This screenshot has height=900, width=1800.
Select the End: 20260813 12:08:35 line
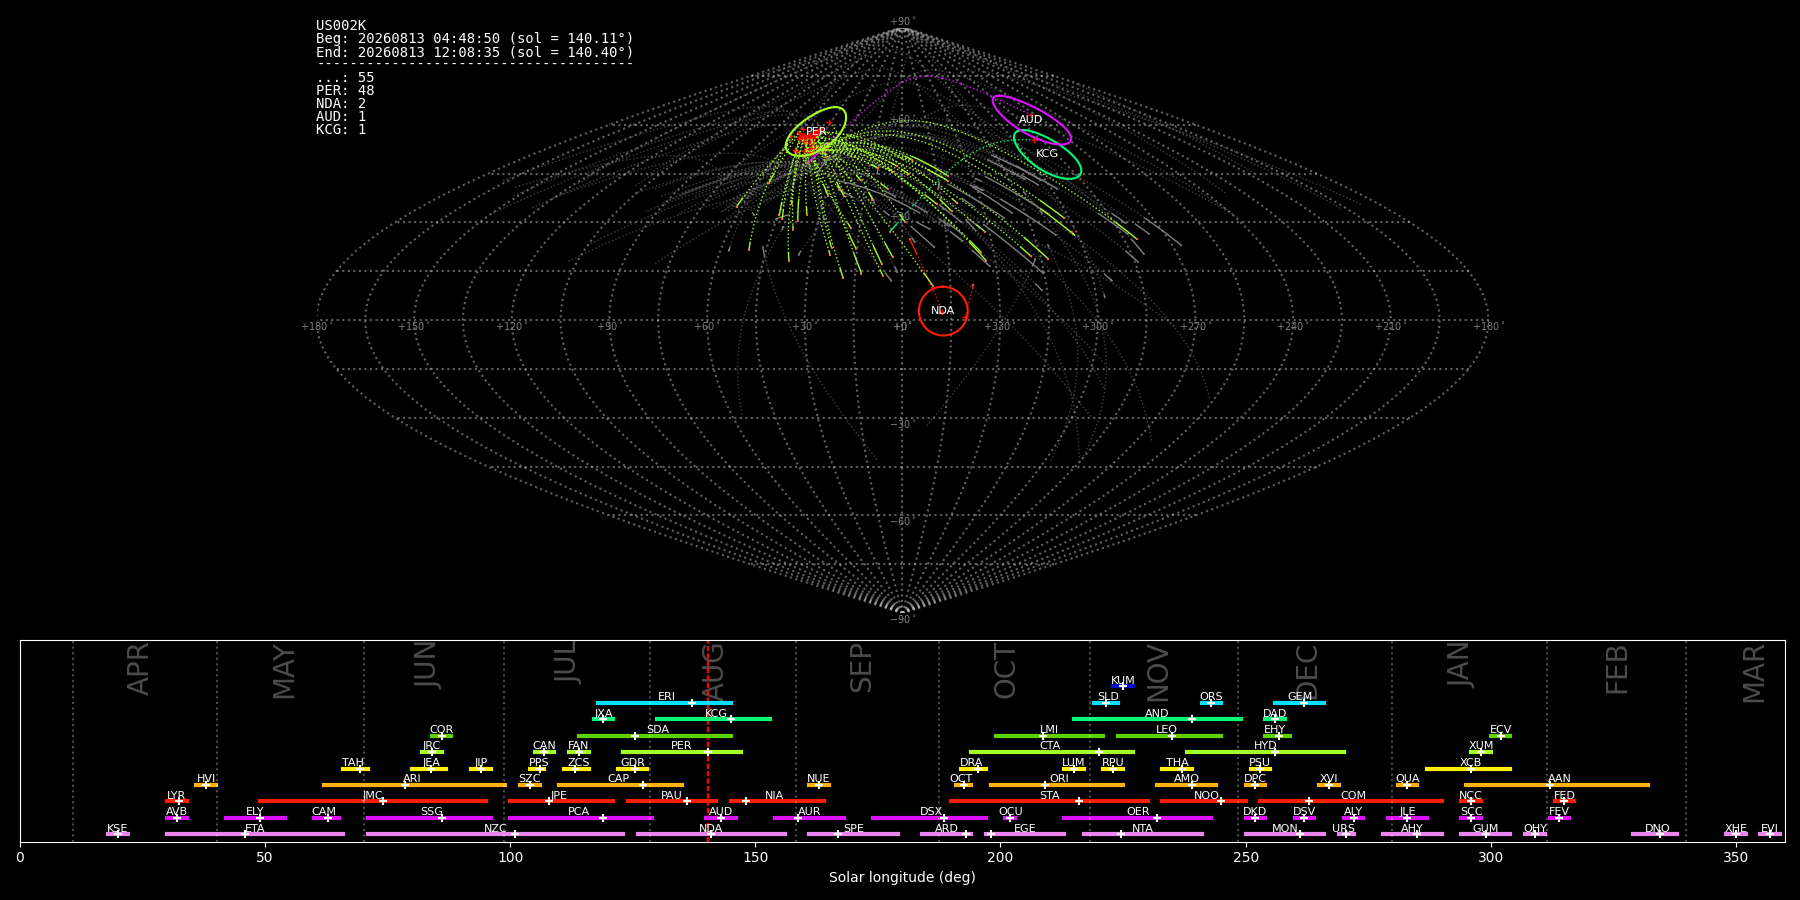click(x=475, y=52)
